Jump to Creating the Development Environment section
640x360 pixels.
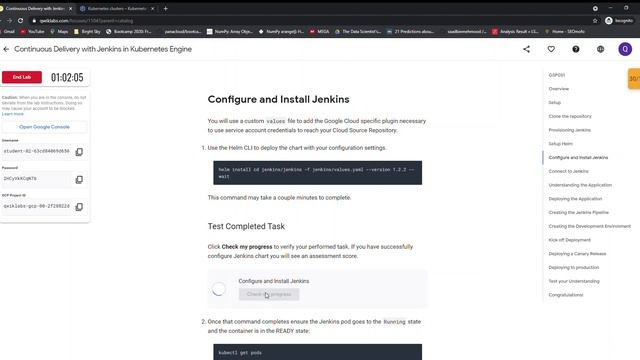[x=589, y=226]
